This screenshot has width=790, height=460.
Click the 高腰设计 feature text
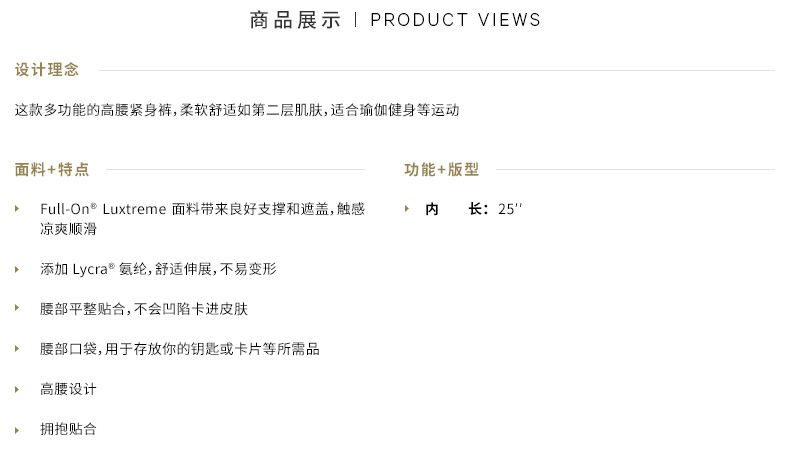(x=68, y=389)
